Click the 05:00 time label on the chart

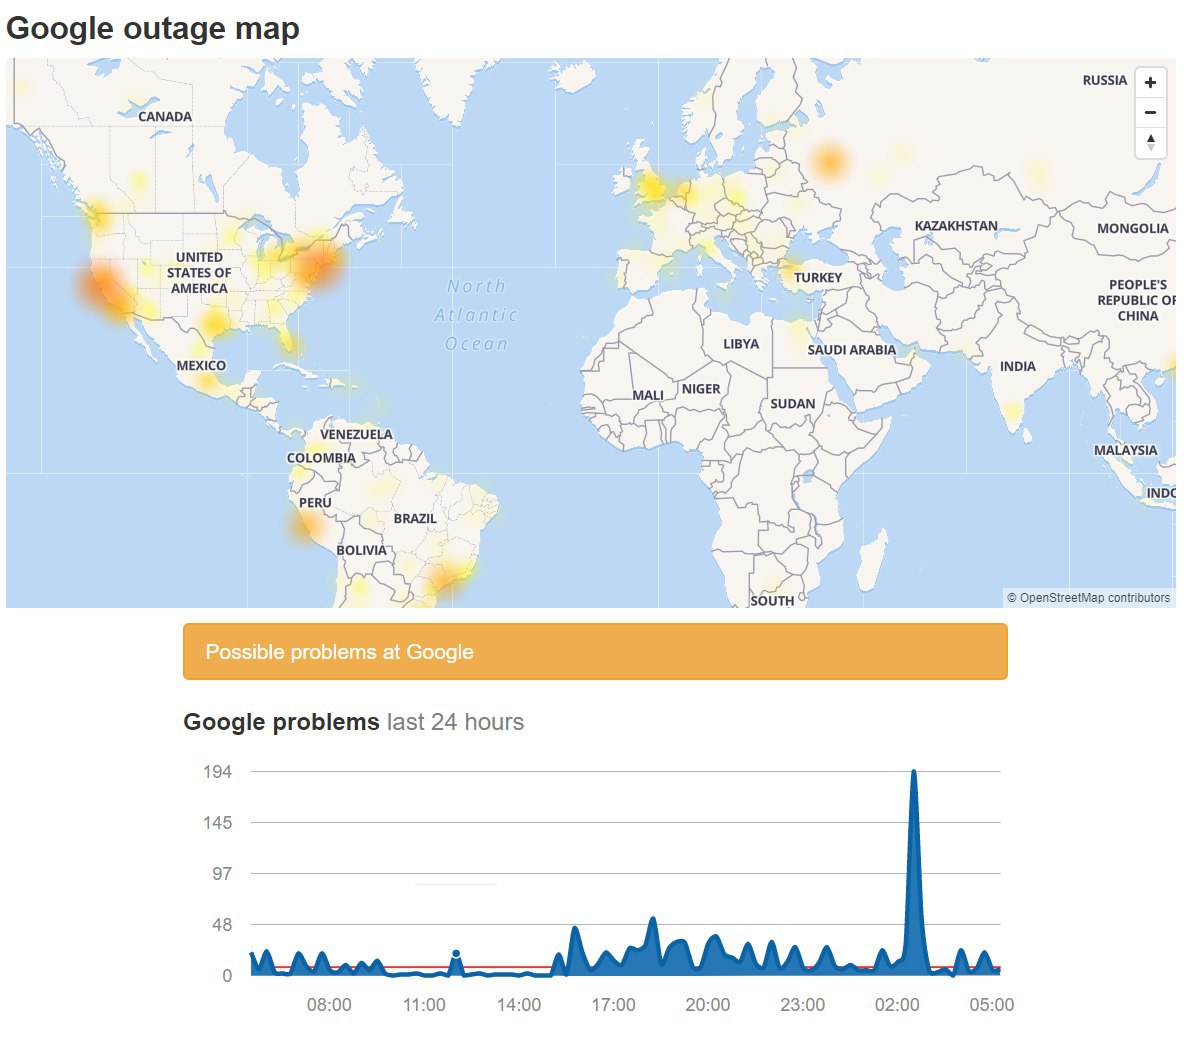(x=991, y=1005)
